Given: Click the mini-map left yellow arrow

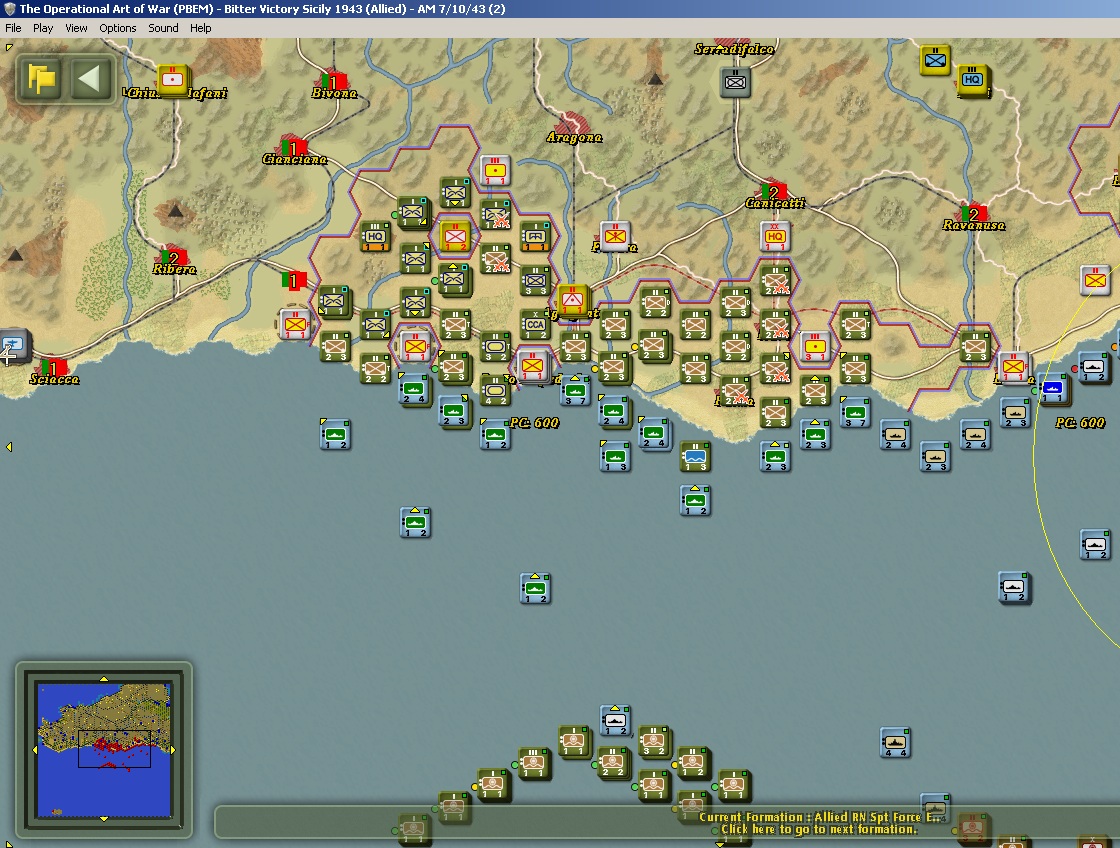Looking at the screenshot, I should click(x=35, y=749).
